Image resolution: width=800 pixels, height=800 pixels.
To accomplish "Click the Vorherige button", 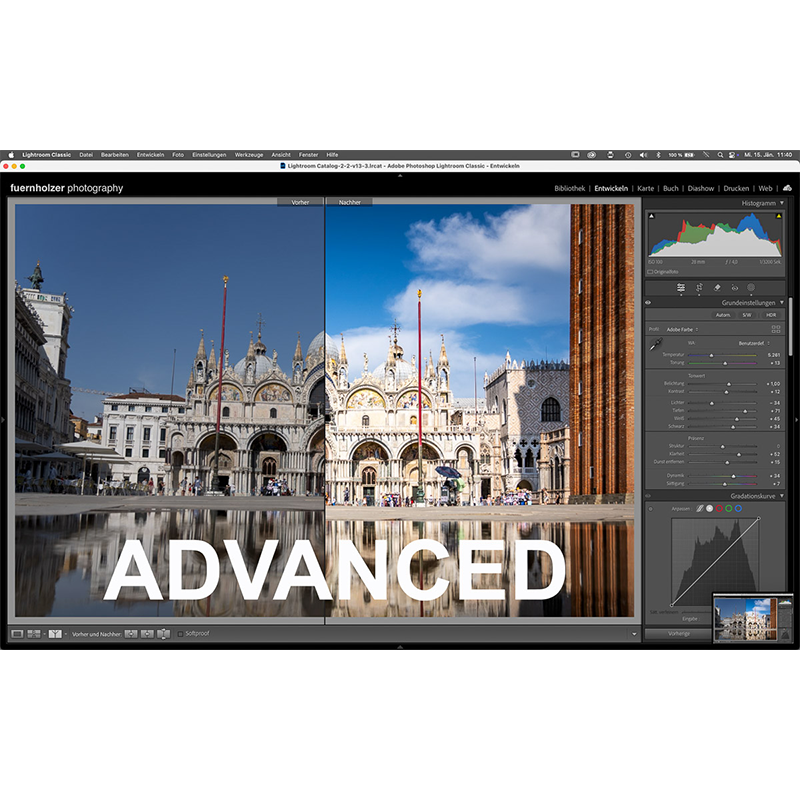I will pos(679,633).
